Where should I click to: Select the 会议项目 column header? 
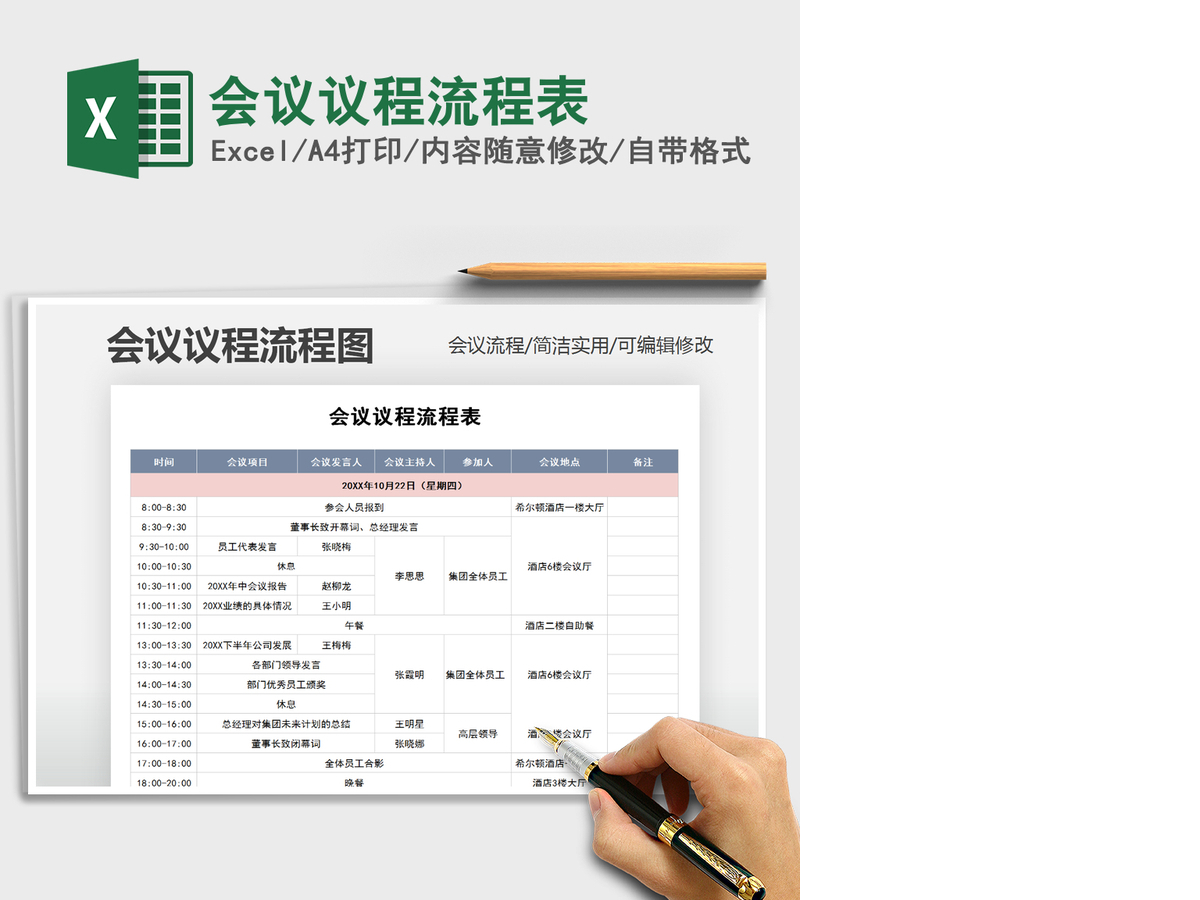(x=247, y=462)
